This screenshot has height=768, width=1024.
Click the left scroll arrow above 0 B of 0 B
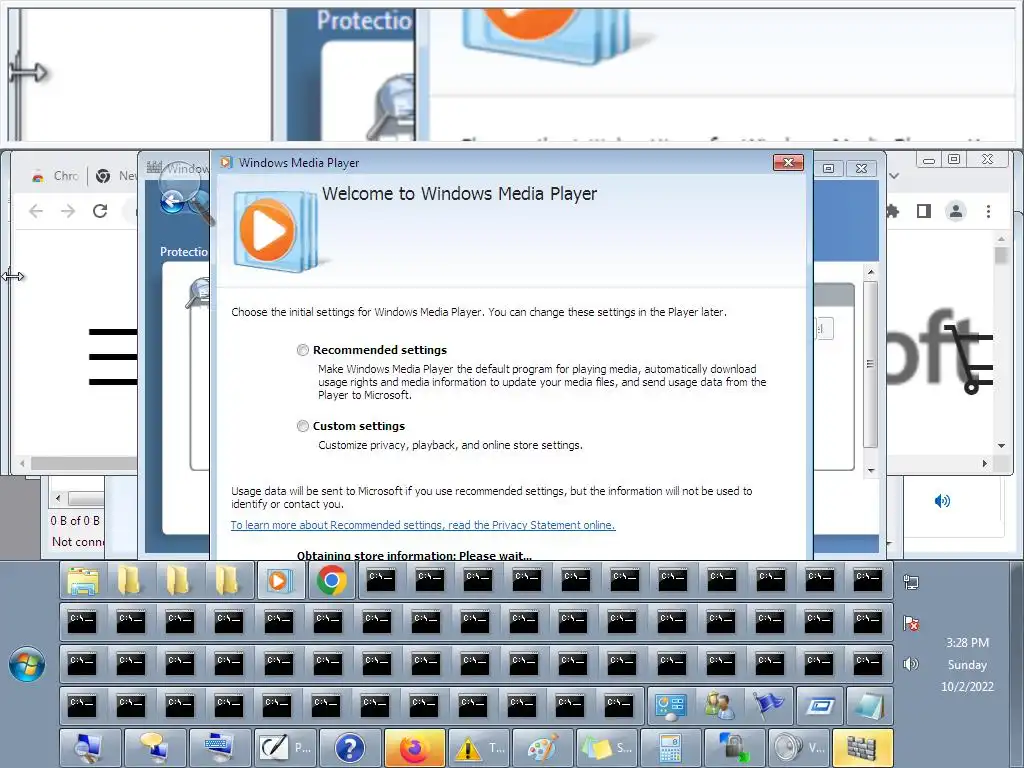point(58,498)
